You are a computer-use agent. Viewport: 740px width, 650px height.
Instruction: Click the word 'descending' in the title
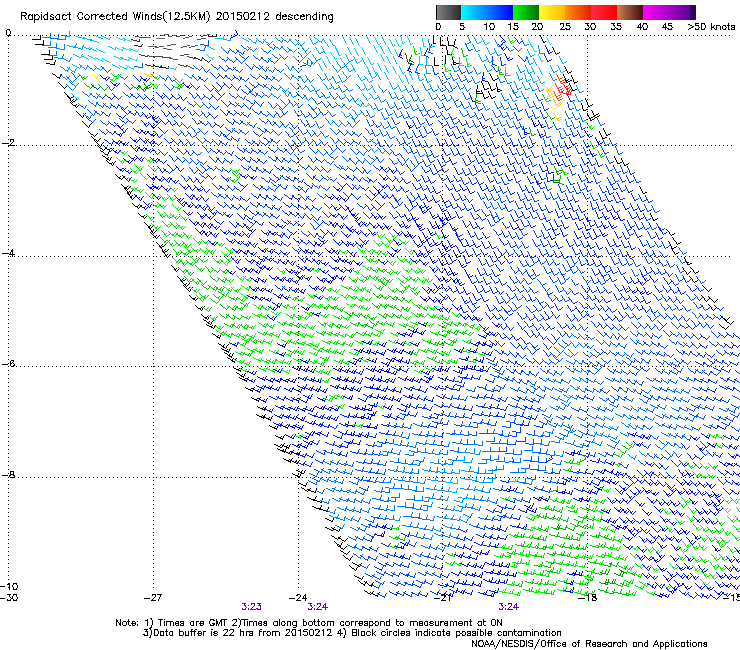point(304,17)
